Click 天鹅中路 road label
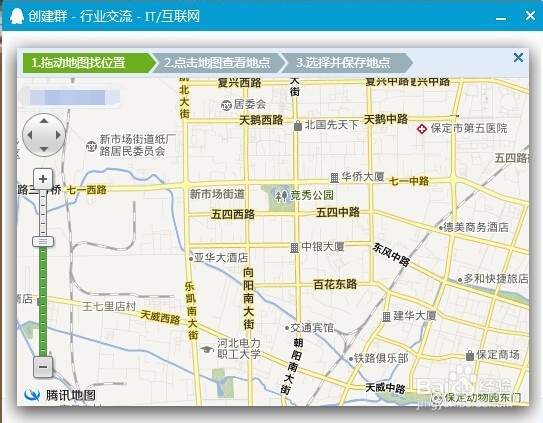 tap(386, 119)
